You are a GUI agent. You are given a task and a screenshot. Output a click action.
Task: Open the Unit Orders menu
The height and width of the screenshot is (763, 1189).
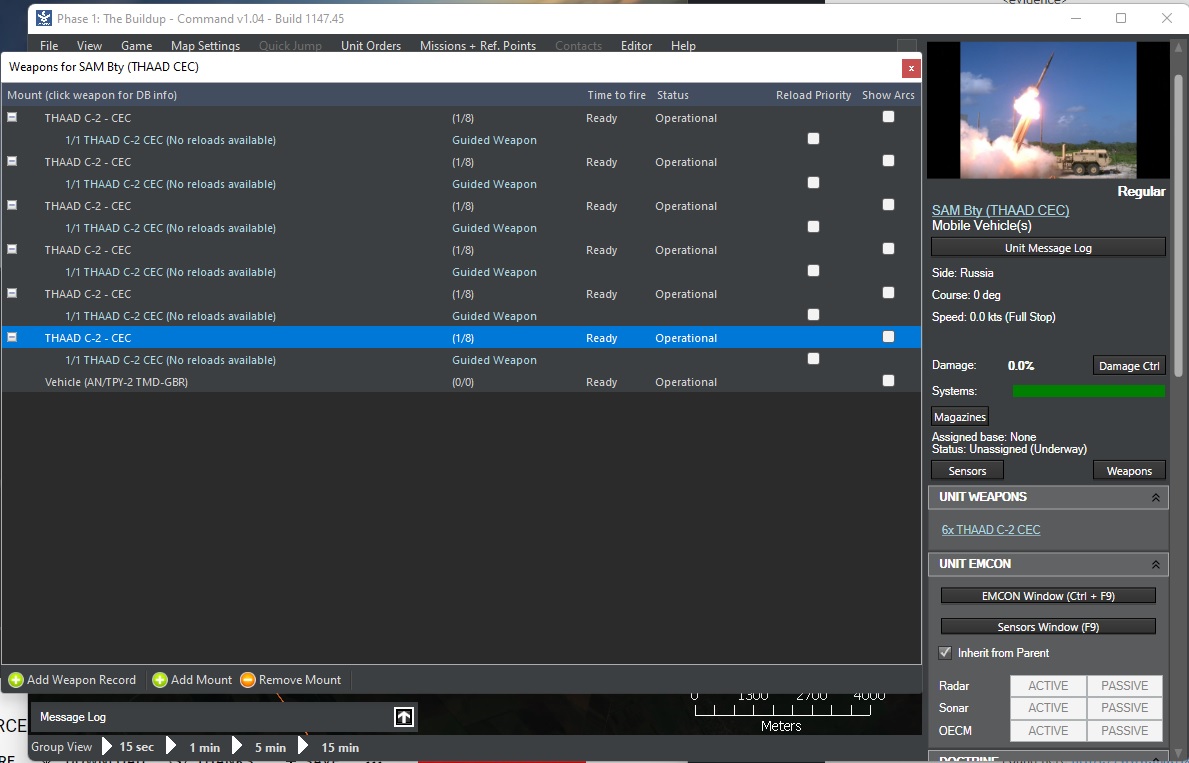point(371,46)
